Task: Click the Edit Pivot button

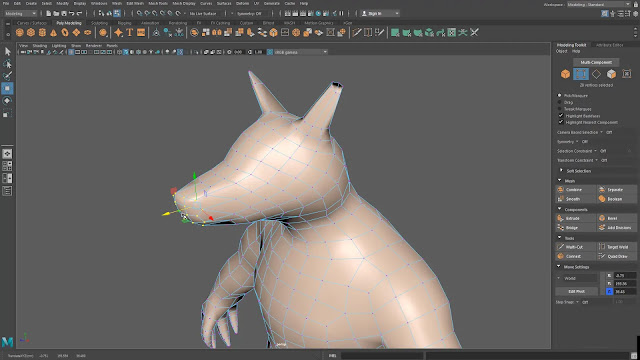Action: pyautogui.click(x=576, y=291)
